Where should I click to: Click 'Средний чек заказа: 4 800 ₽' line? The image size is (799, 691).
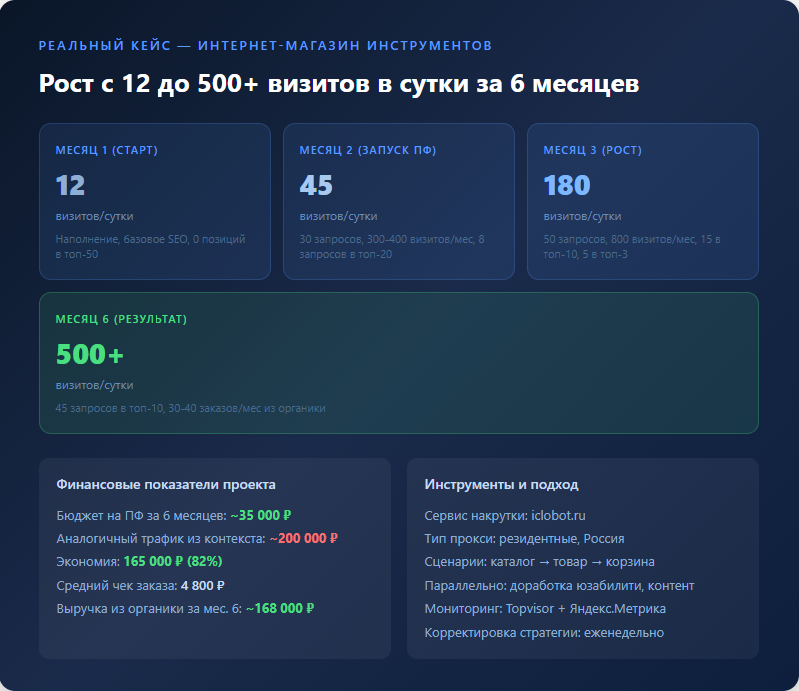(141, 586)
